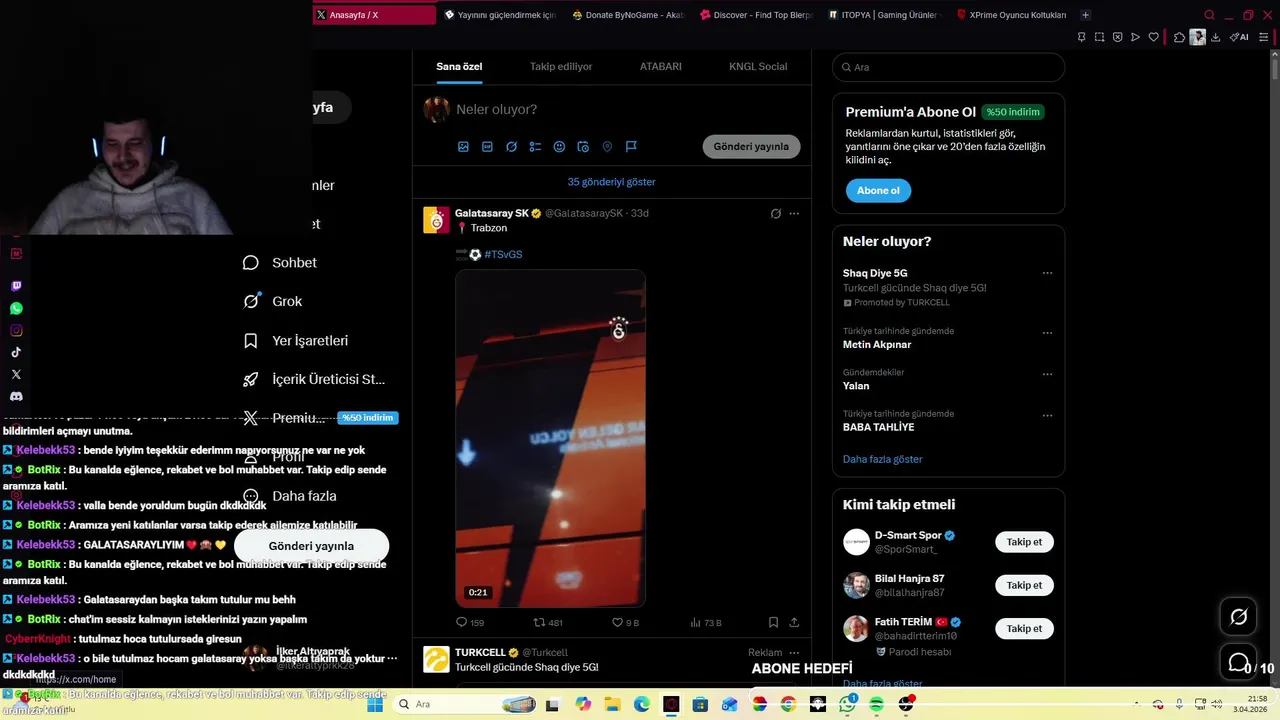Add page to bookmarks heart icon
The image size is (1280, 720).
(1153, 37)
